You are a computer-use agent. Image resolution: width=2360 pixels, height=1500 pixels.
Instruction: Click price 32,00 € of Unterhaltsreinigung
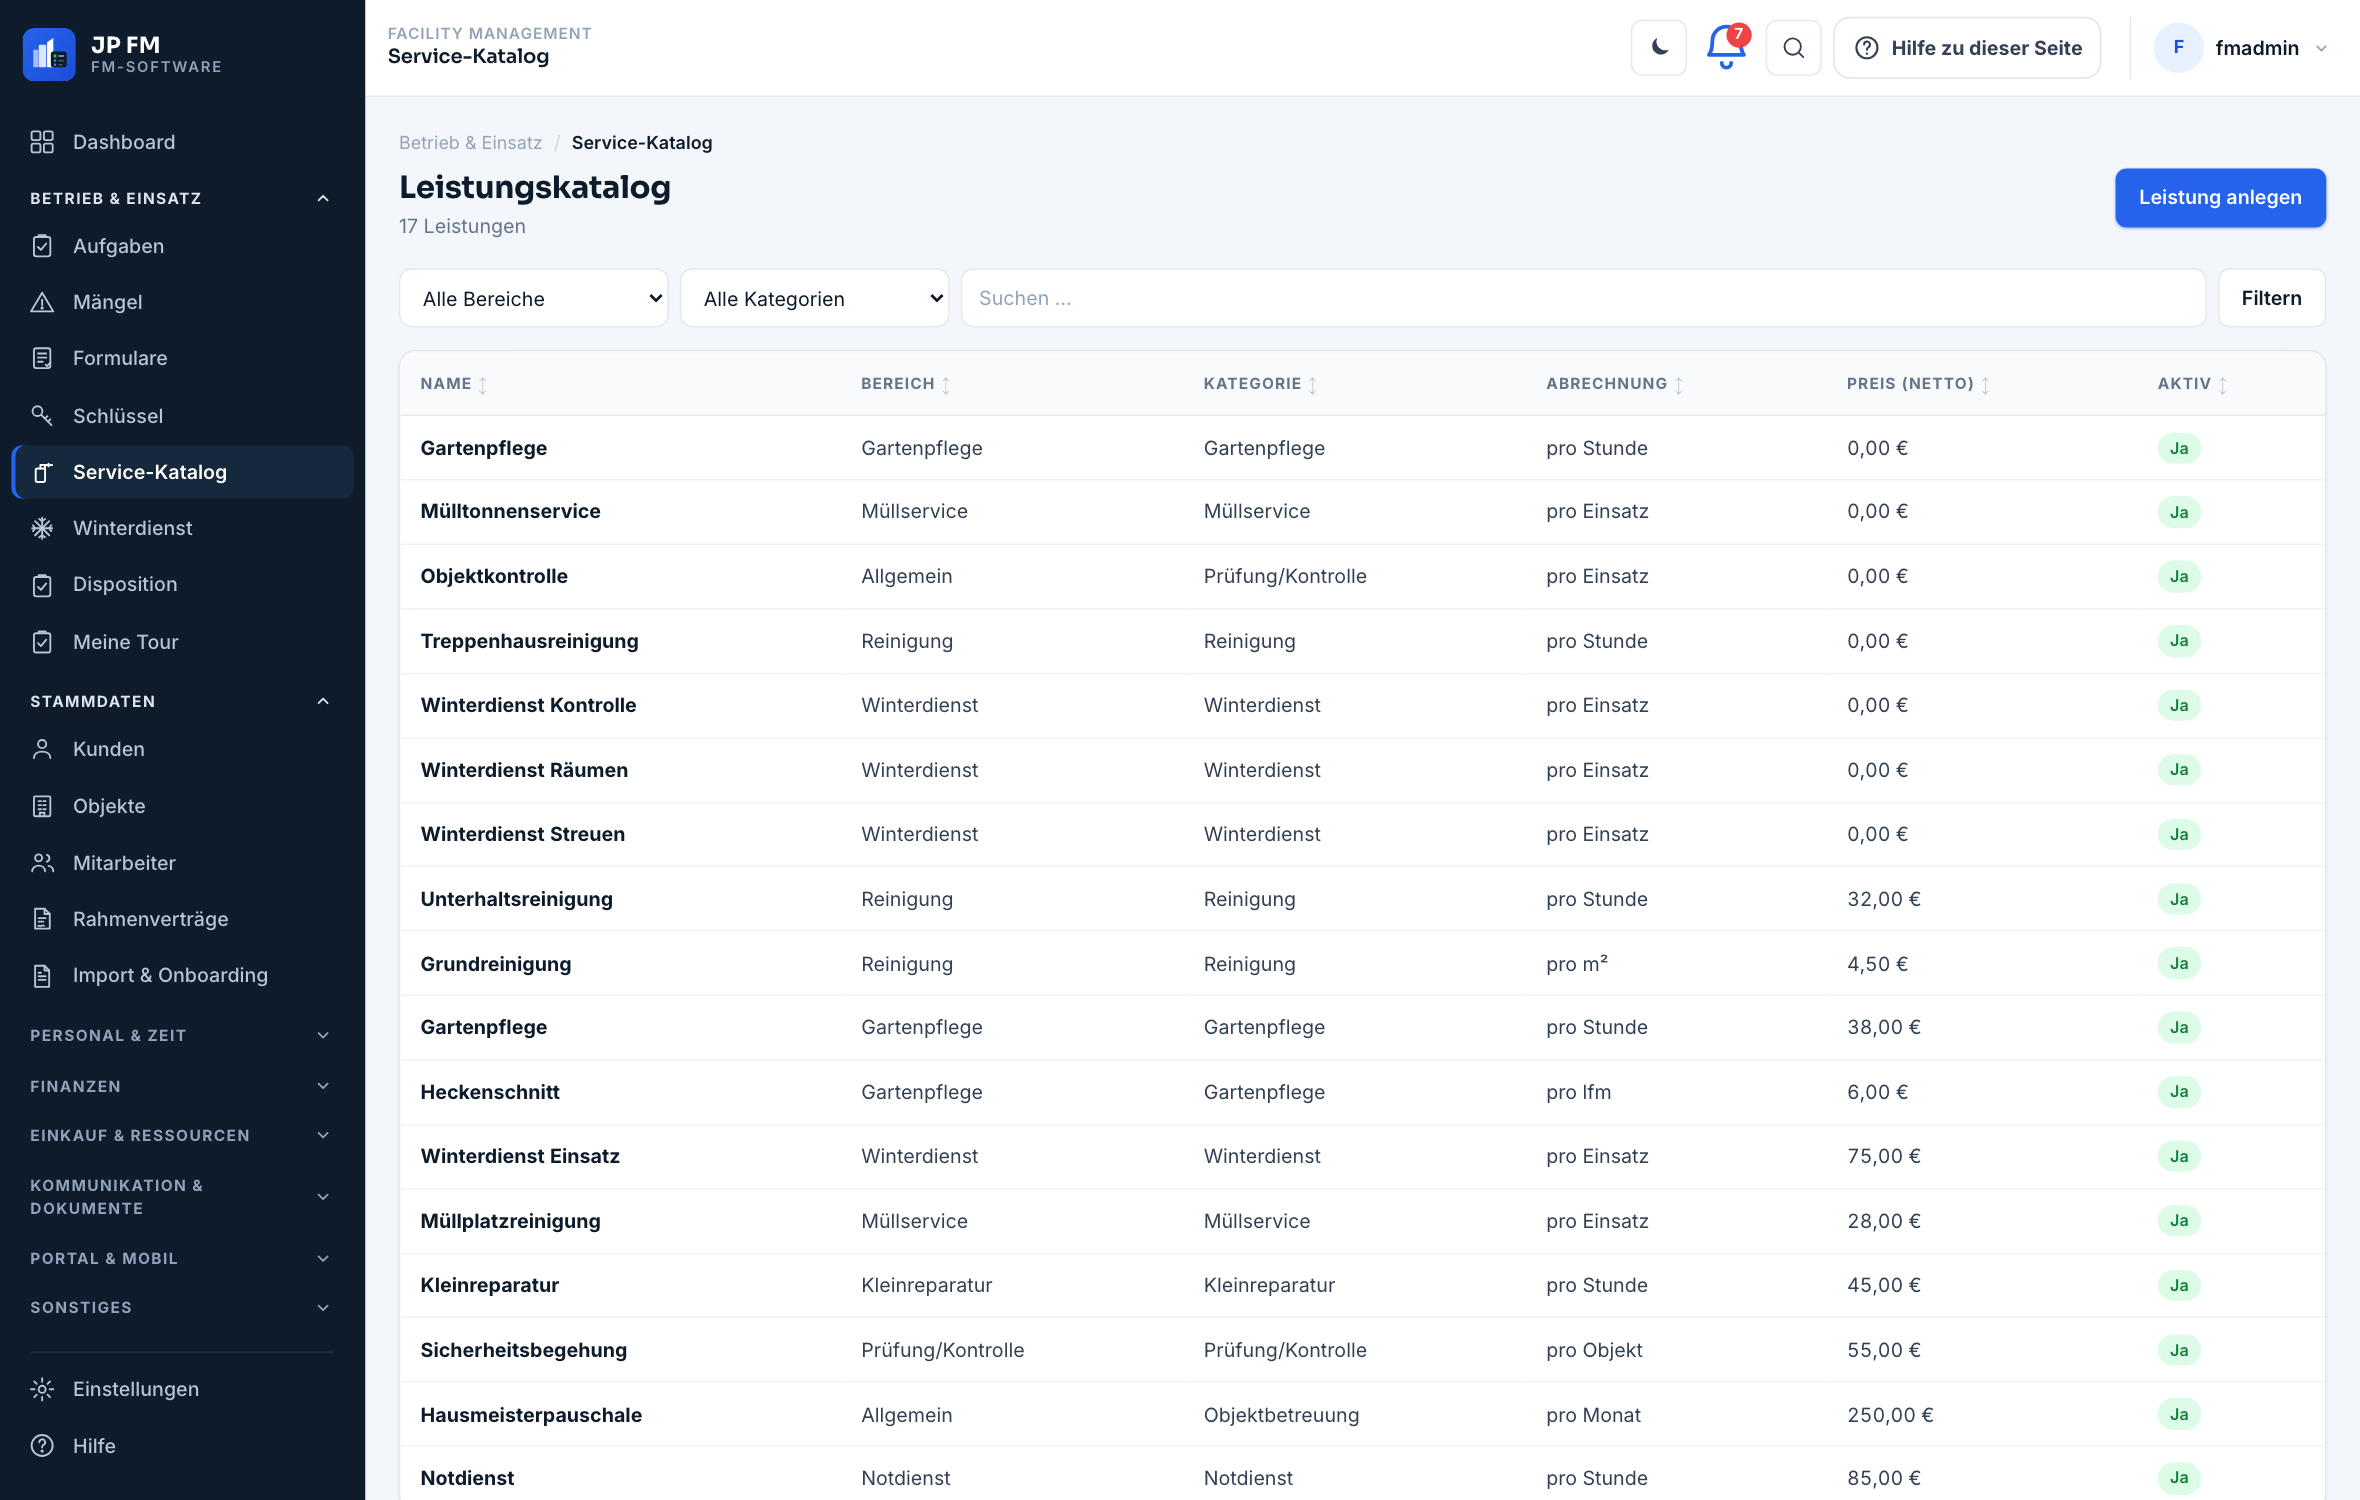coord(1883,899)
